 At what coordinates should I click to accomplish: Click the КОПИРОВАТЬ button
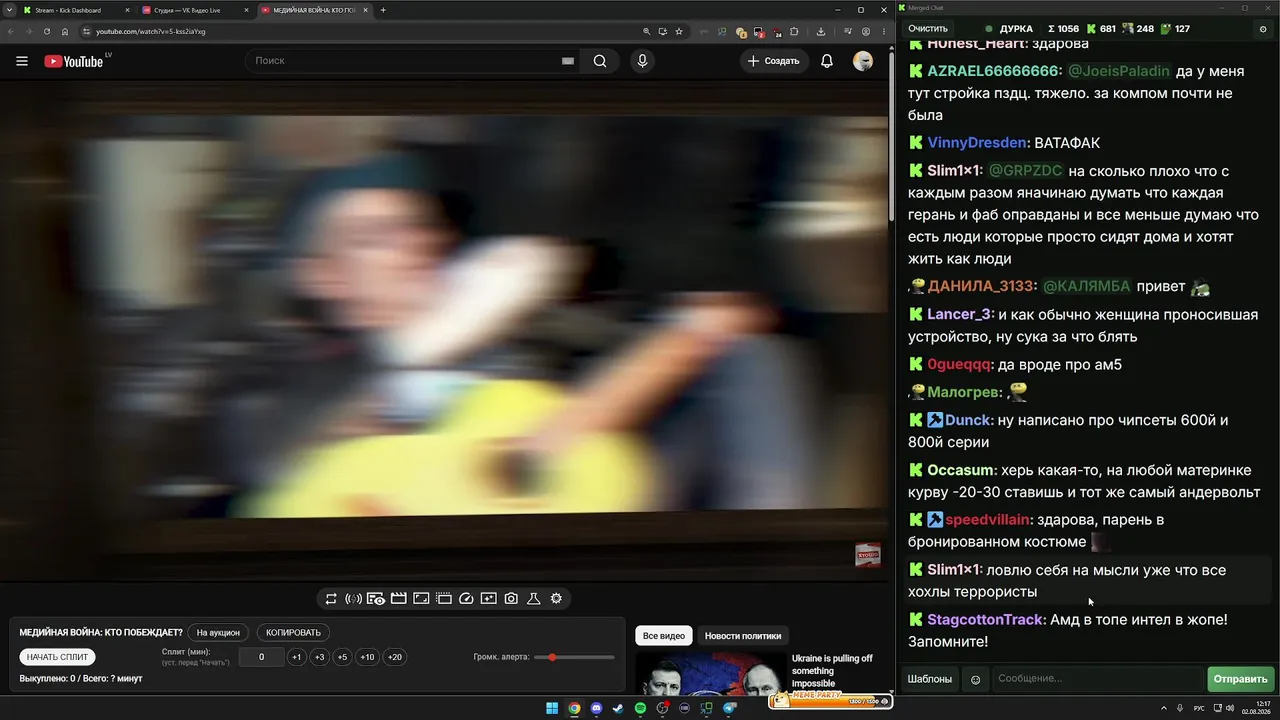pos(293,632)
